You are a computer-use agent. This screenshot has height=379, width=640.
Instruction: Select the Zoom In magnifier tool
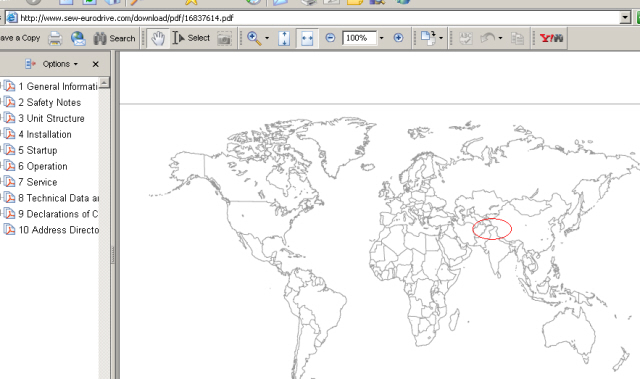click(254, 38)
